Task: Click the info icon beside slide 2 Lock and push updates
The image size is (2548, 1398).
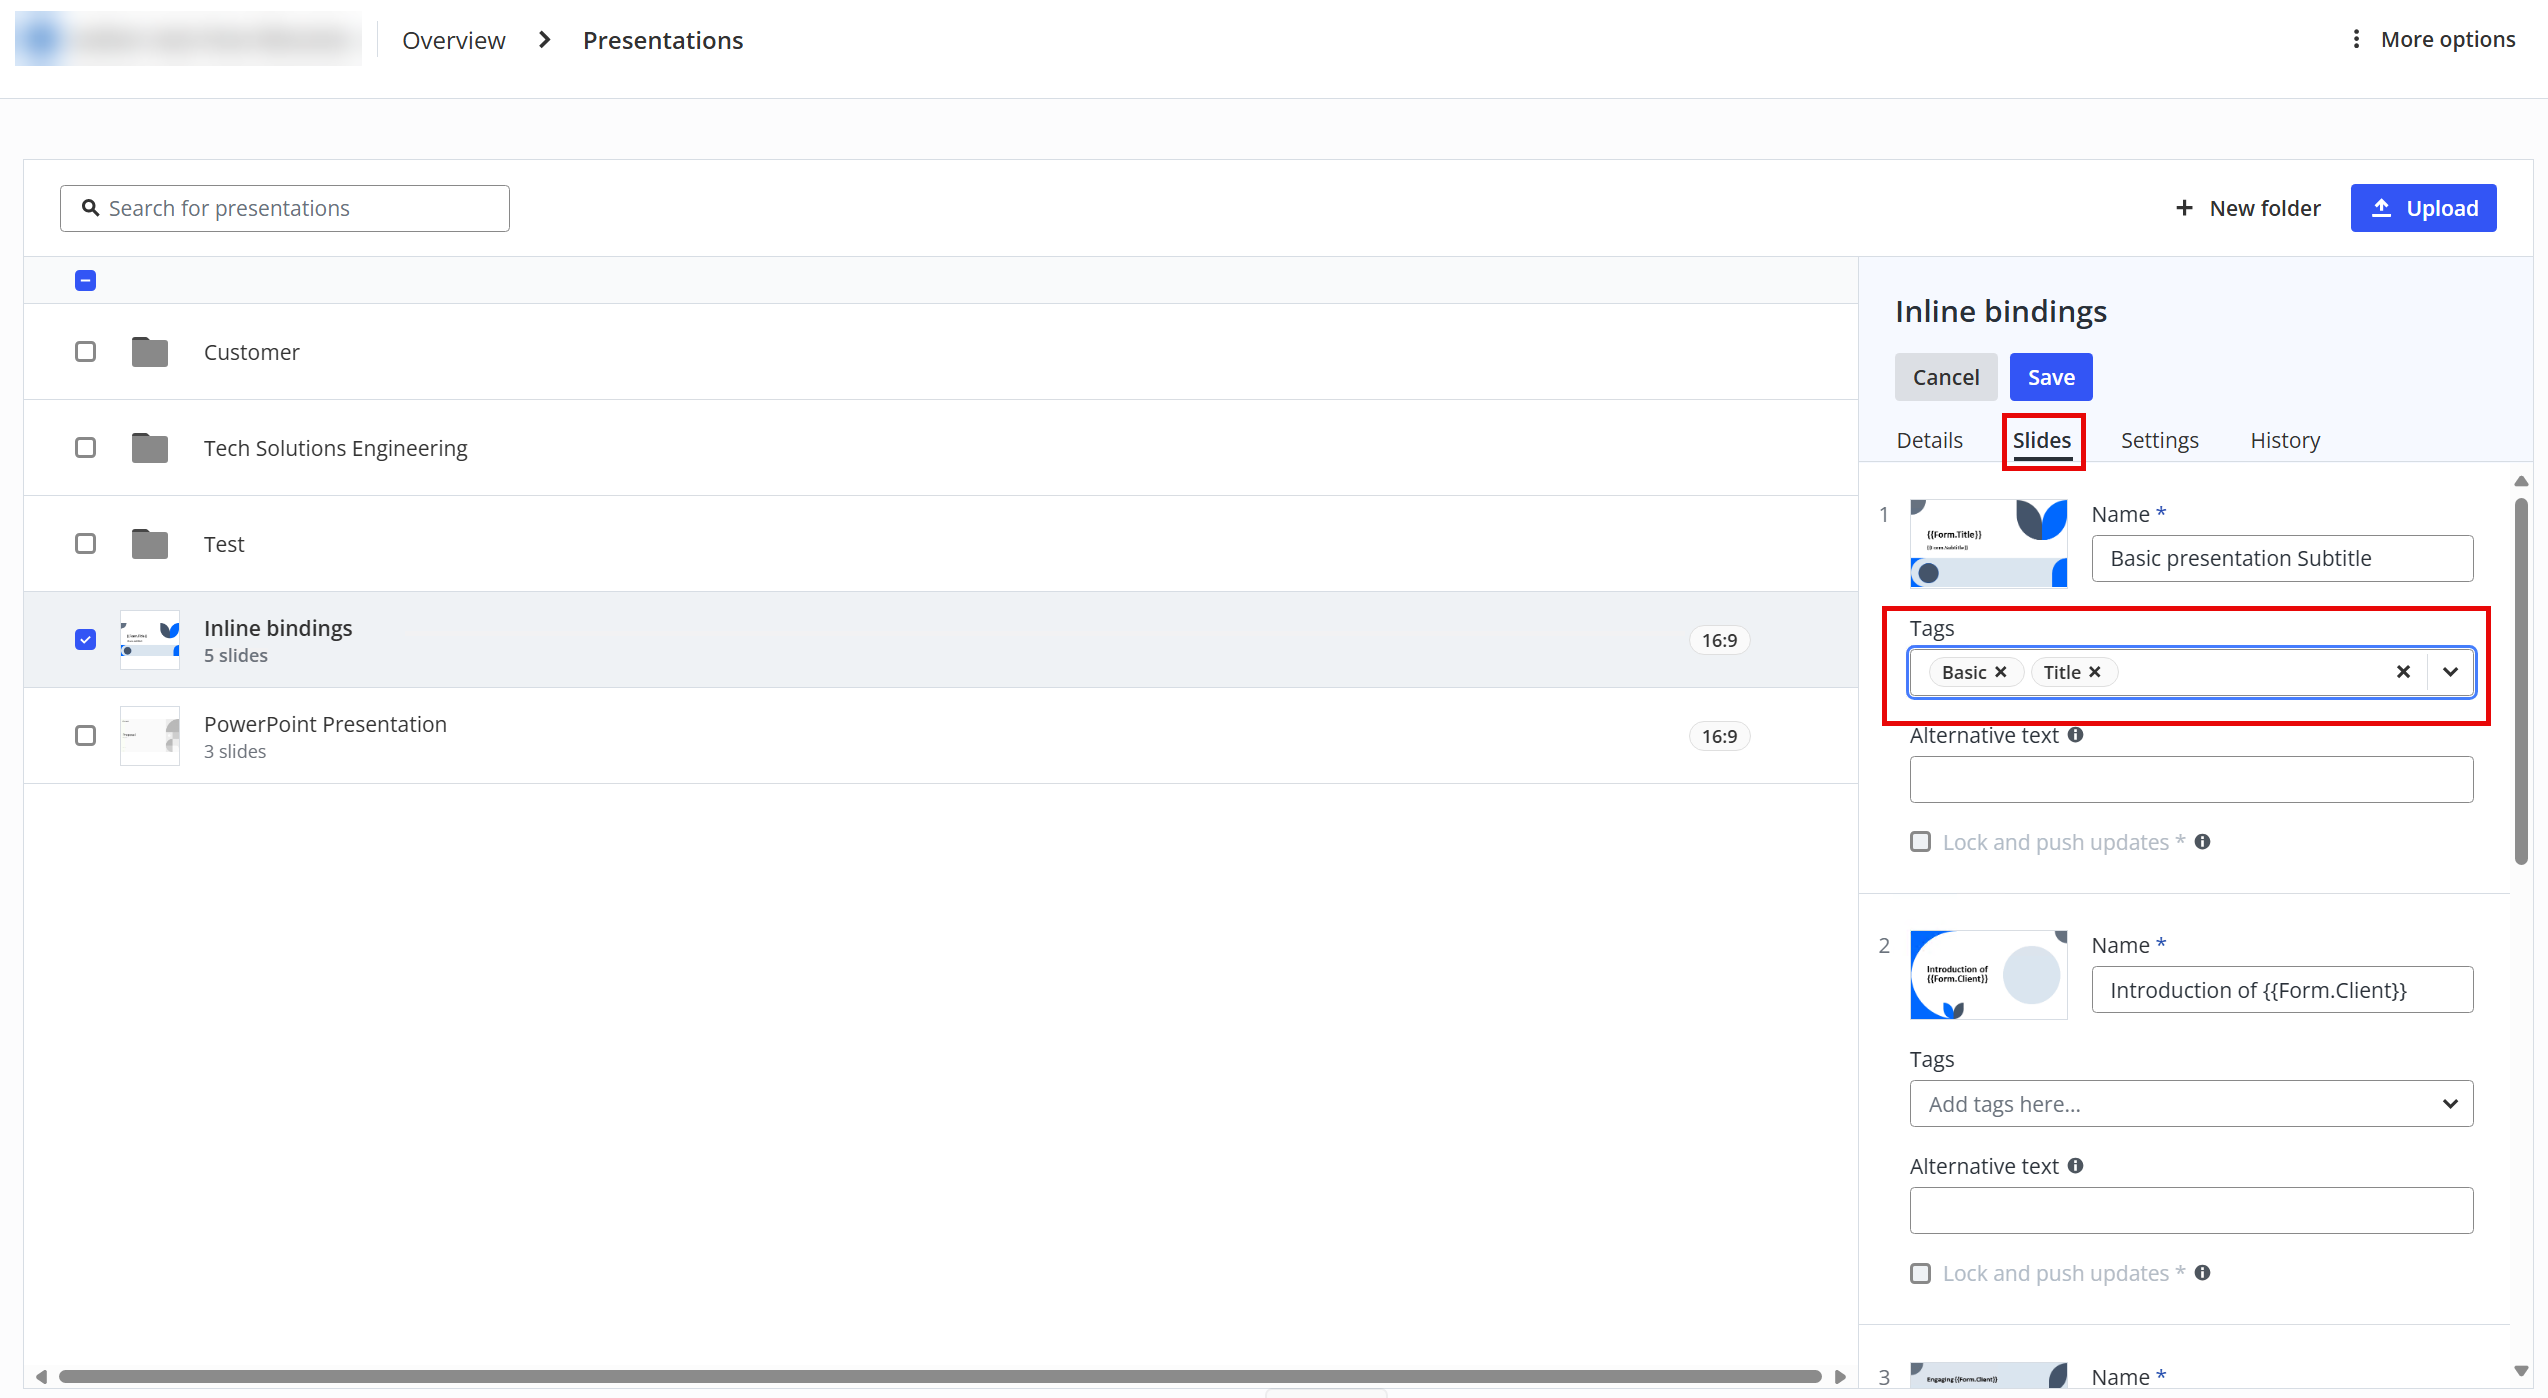Action: pyautogui.click(x=2202, y=1273)
